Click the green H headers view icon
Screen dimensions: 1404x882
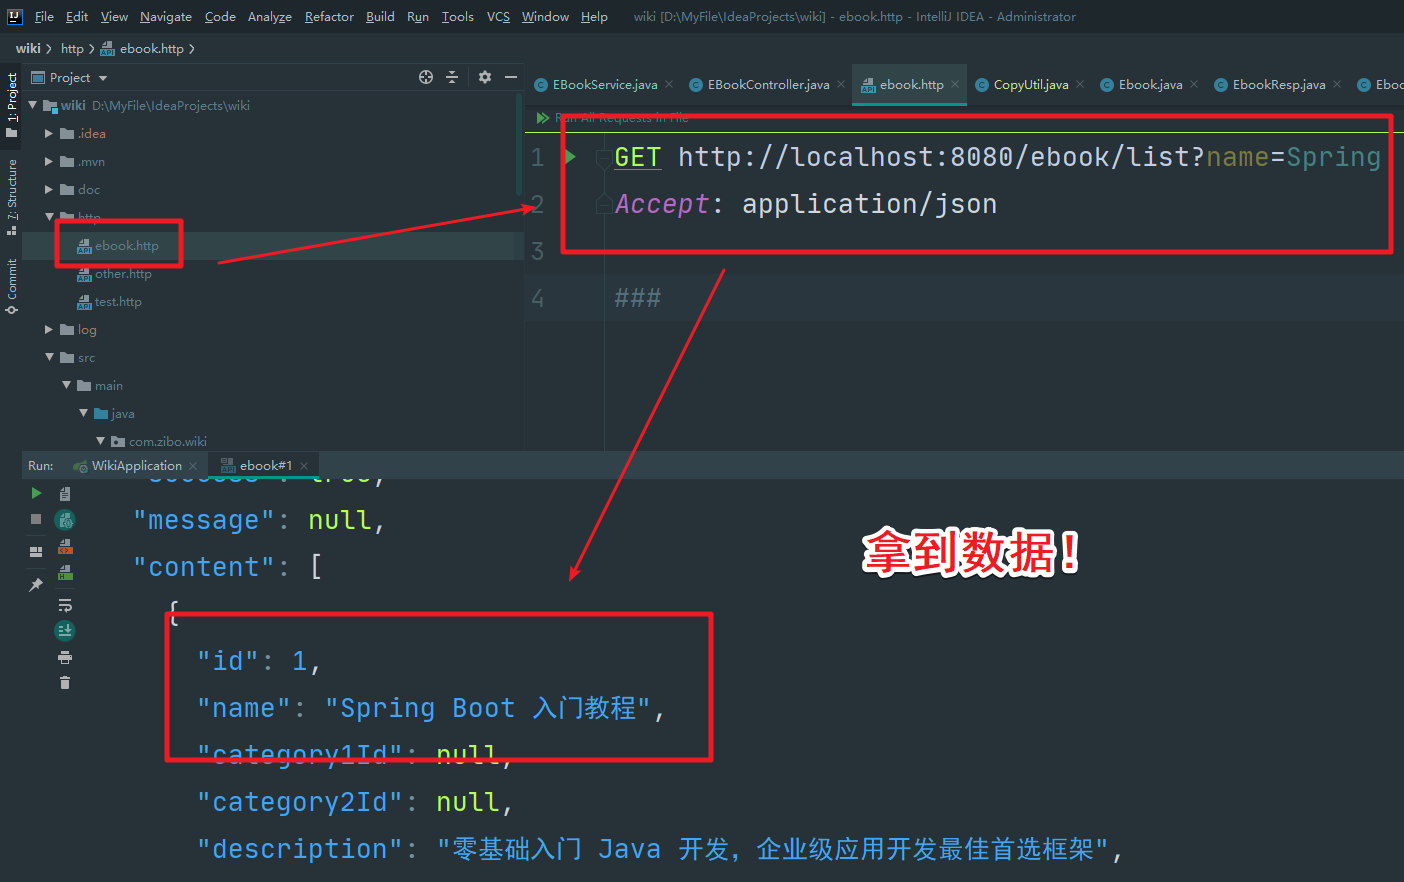65,573
